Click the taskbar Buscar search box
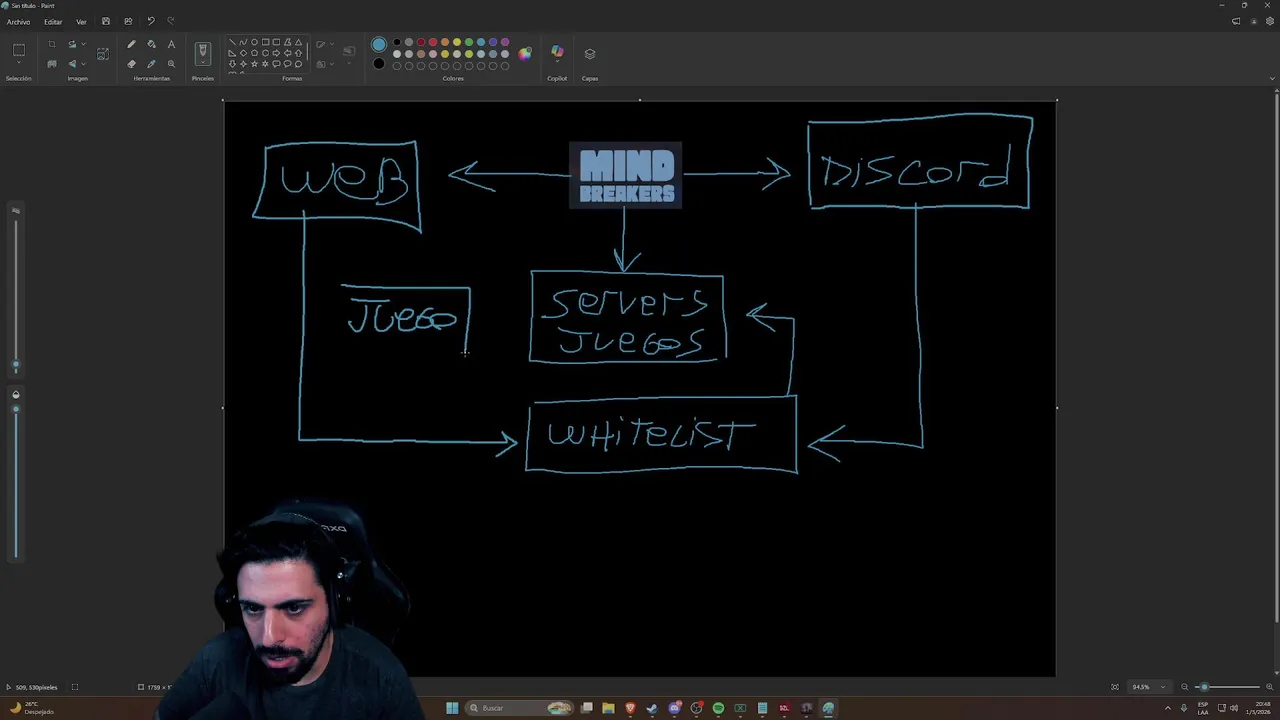 click(x=519, y=708)
